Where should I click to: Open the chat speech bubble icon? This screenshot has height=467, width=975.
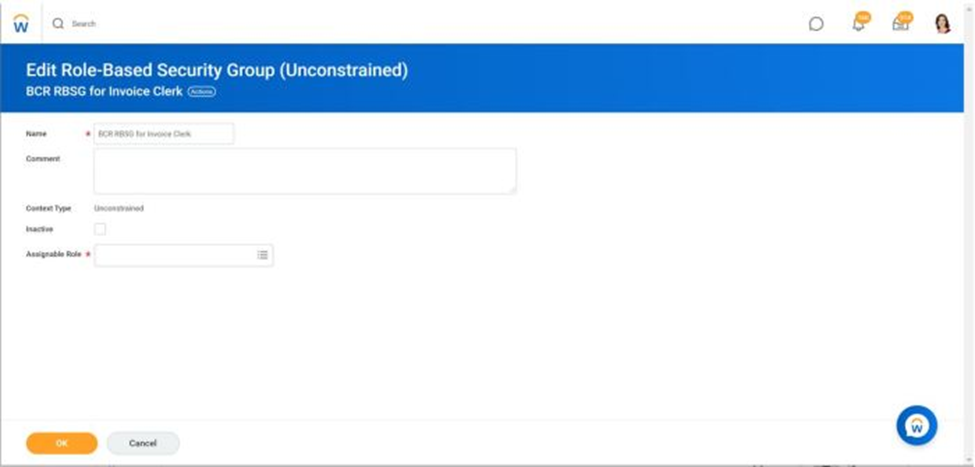pos(816,24)
